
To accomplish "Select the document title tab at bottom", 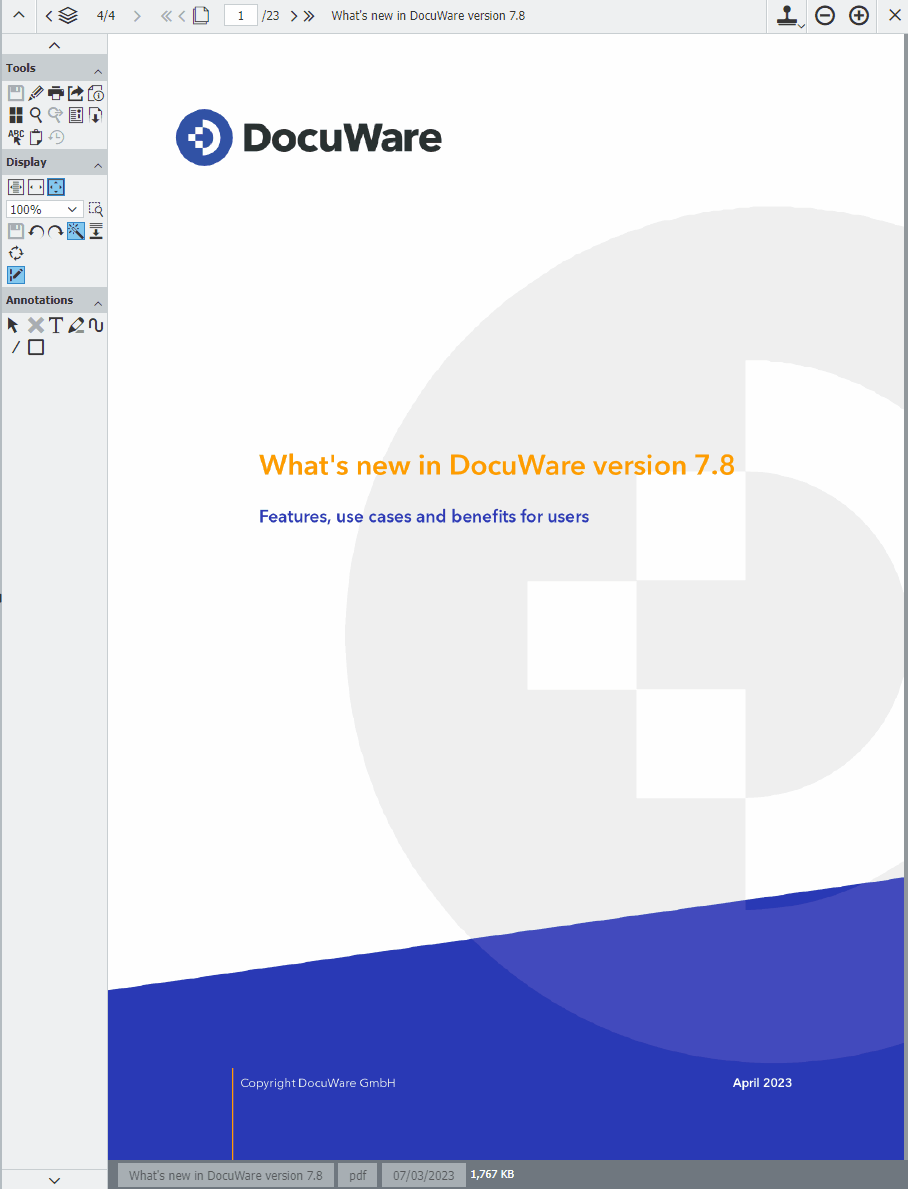I will click(224, 1174).
